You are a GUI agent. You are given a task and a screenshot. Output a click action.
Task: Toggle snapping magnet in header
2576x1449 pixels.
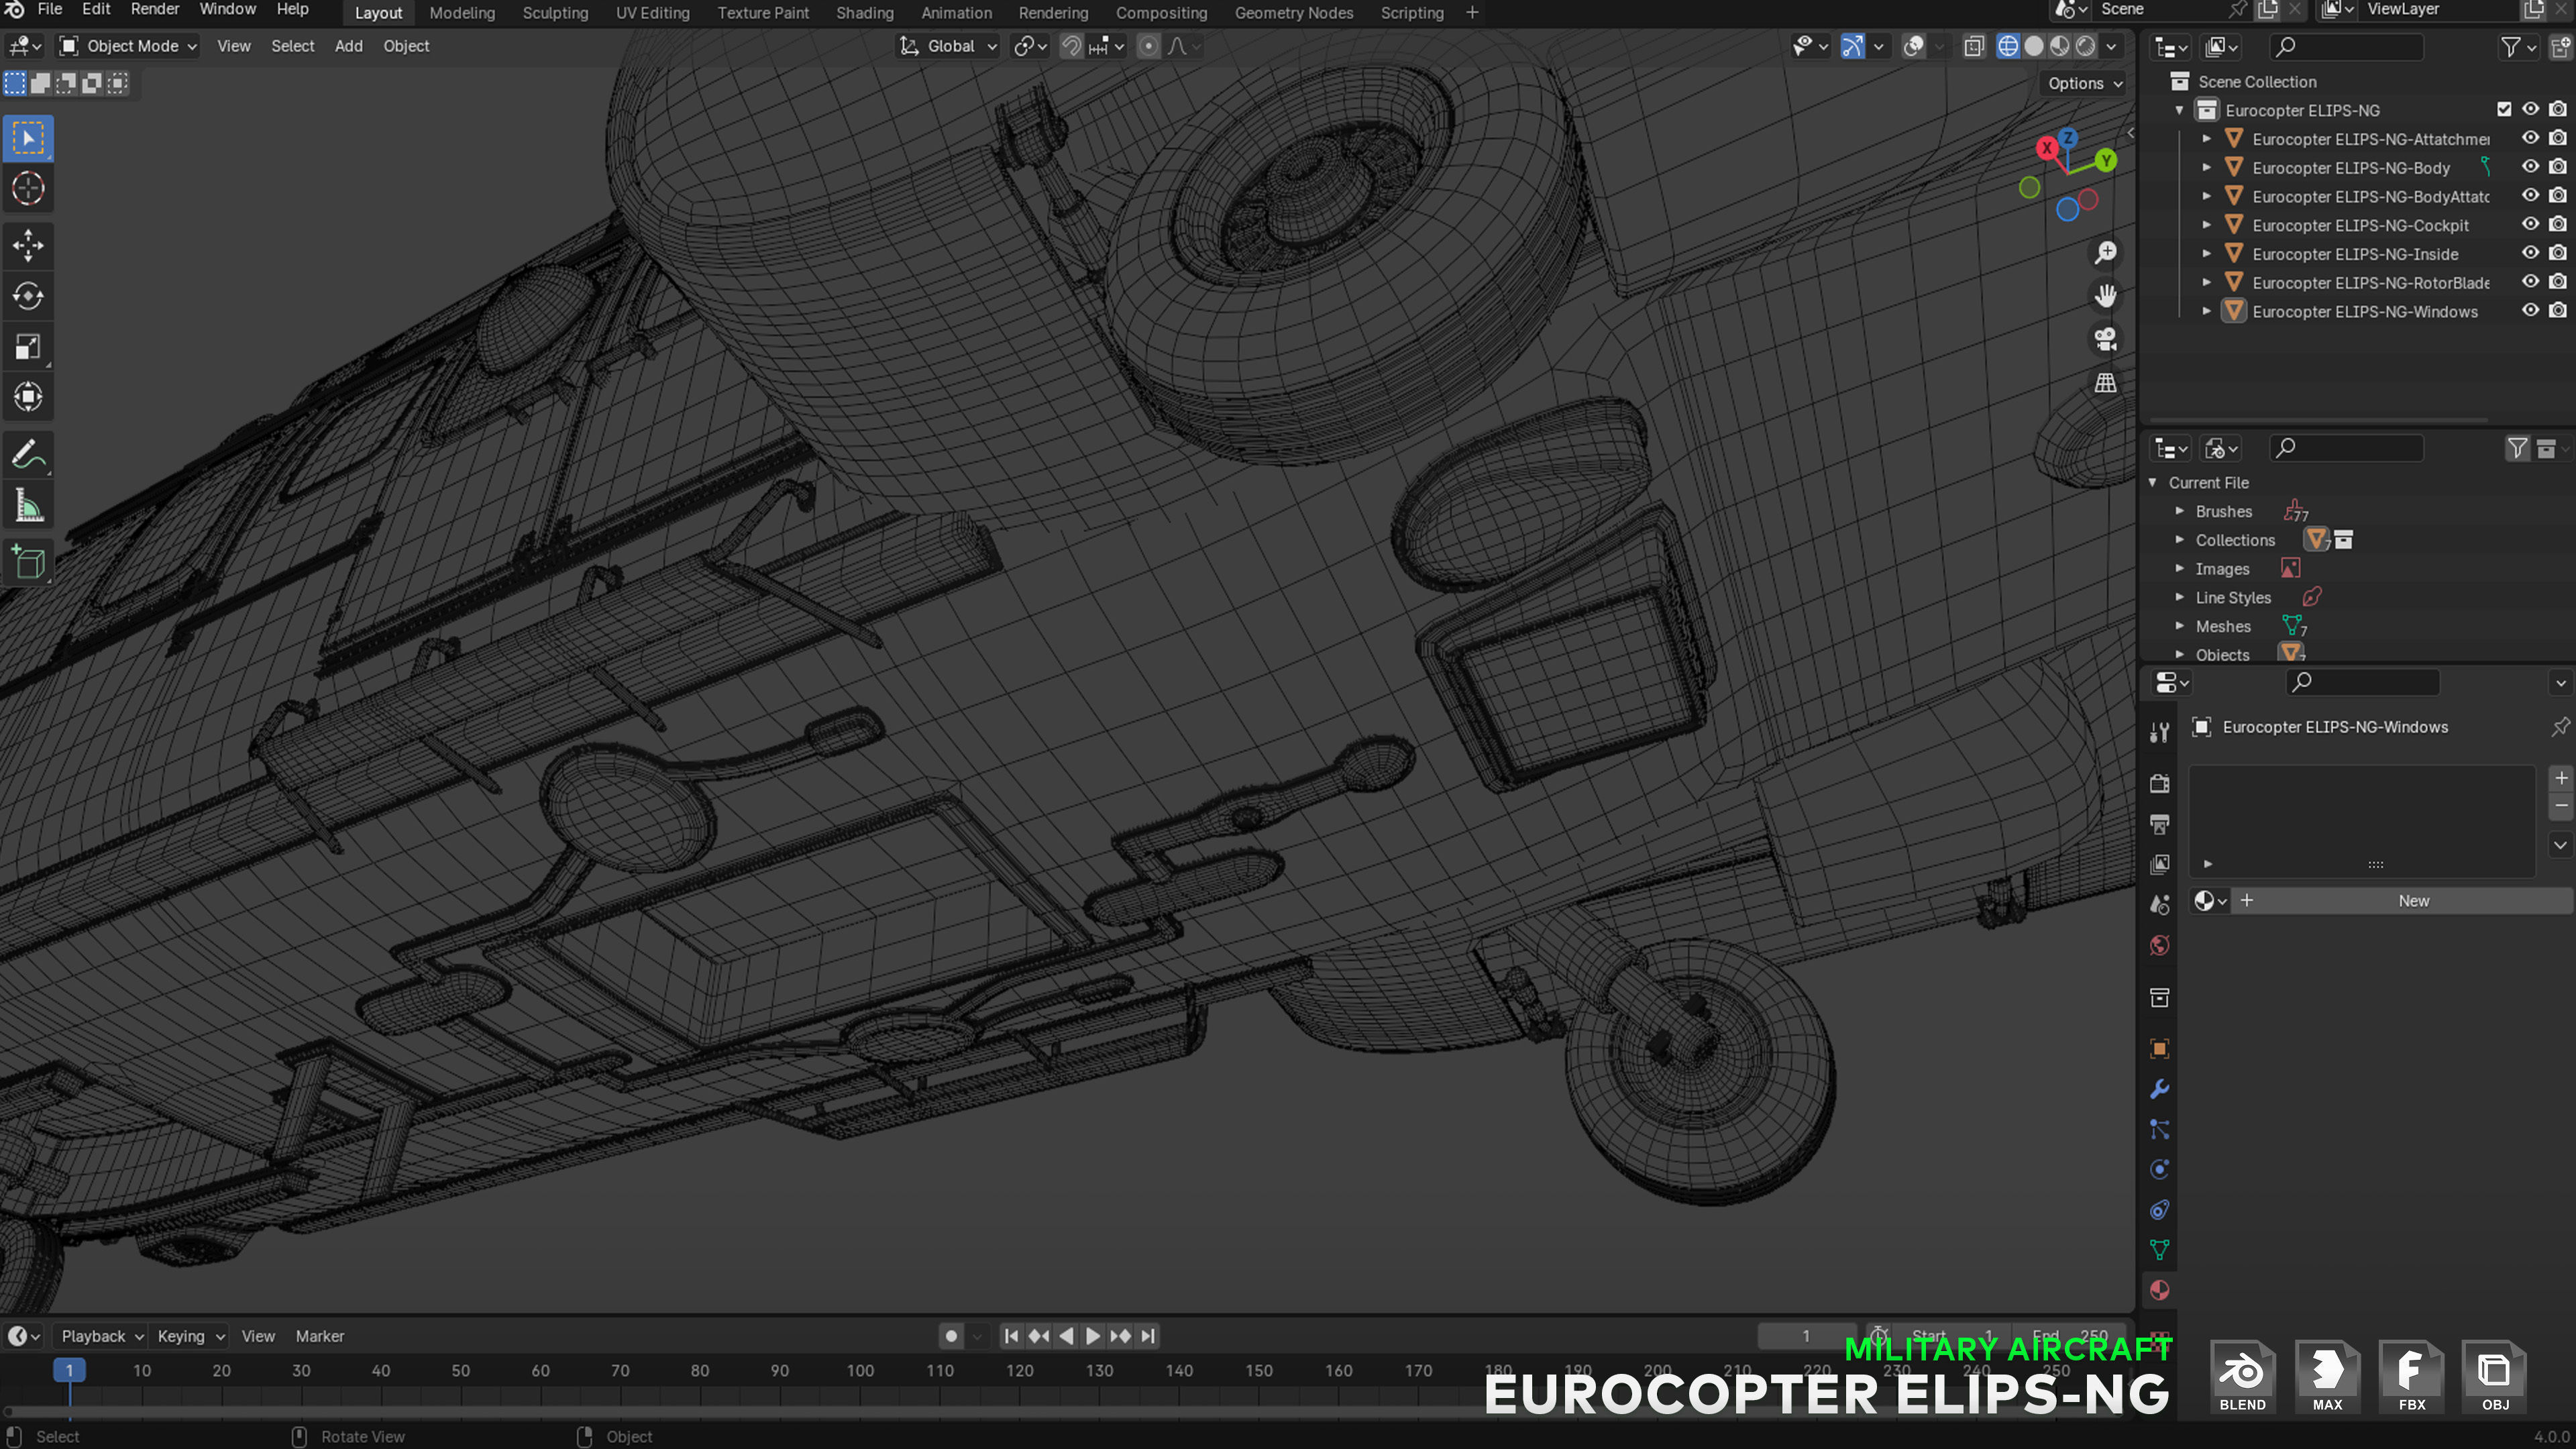pos(1071,46)
